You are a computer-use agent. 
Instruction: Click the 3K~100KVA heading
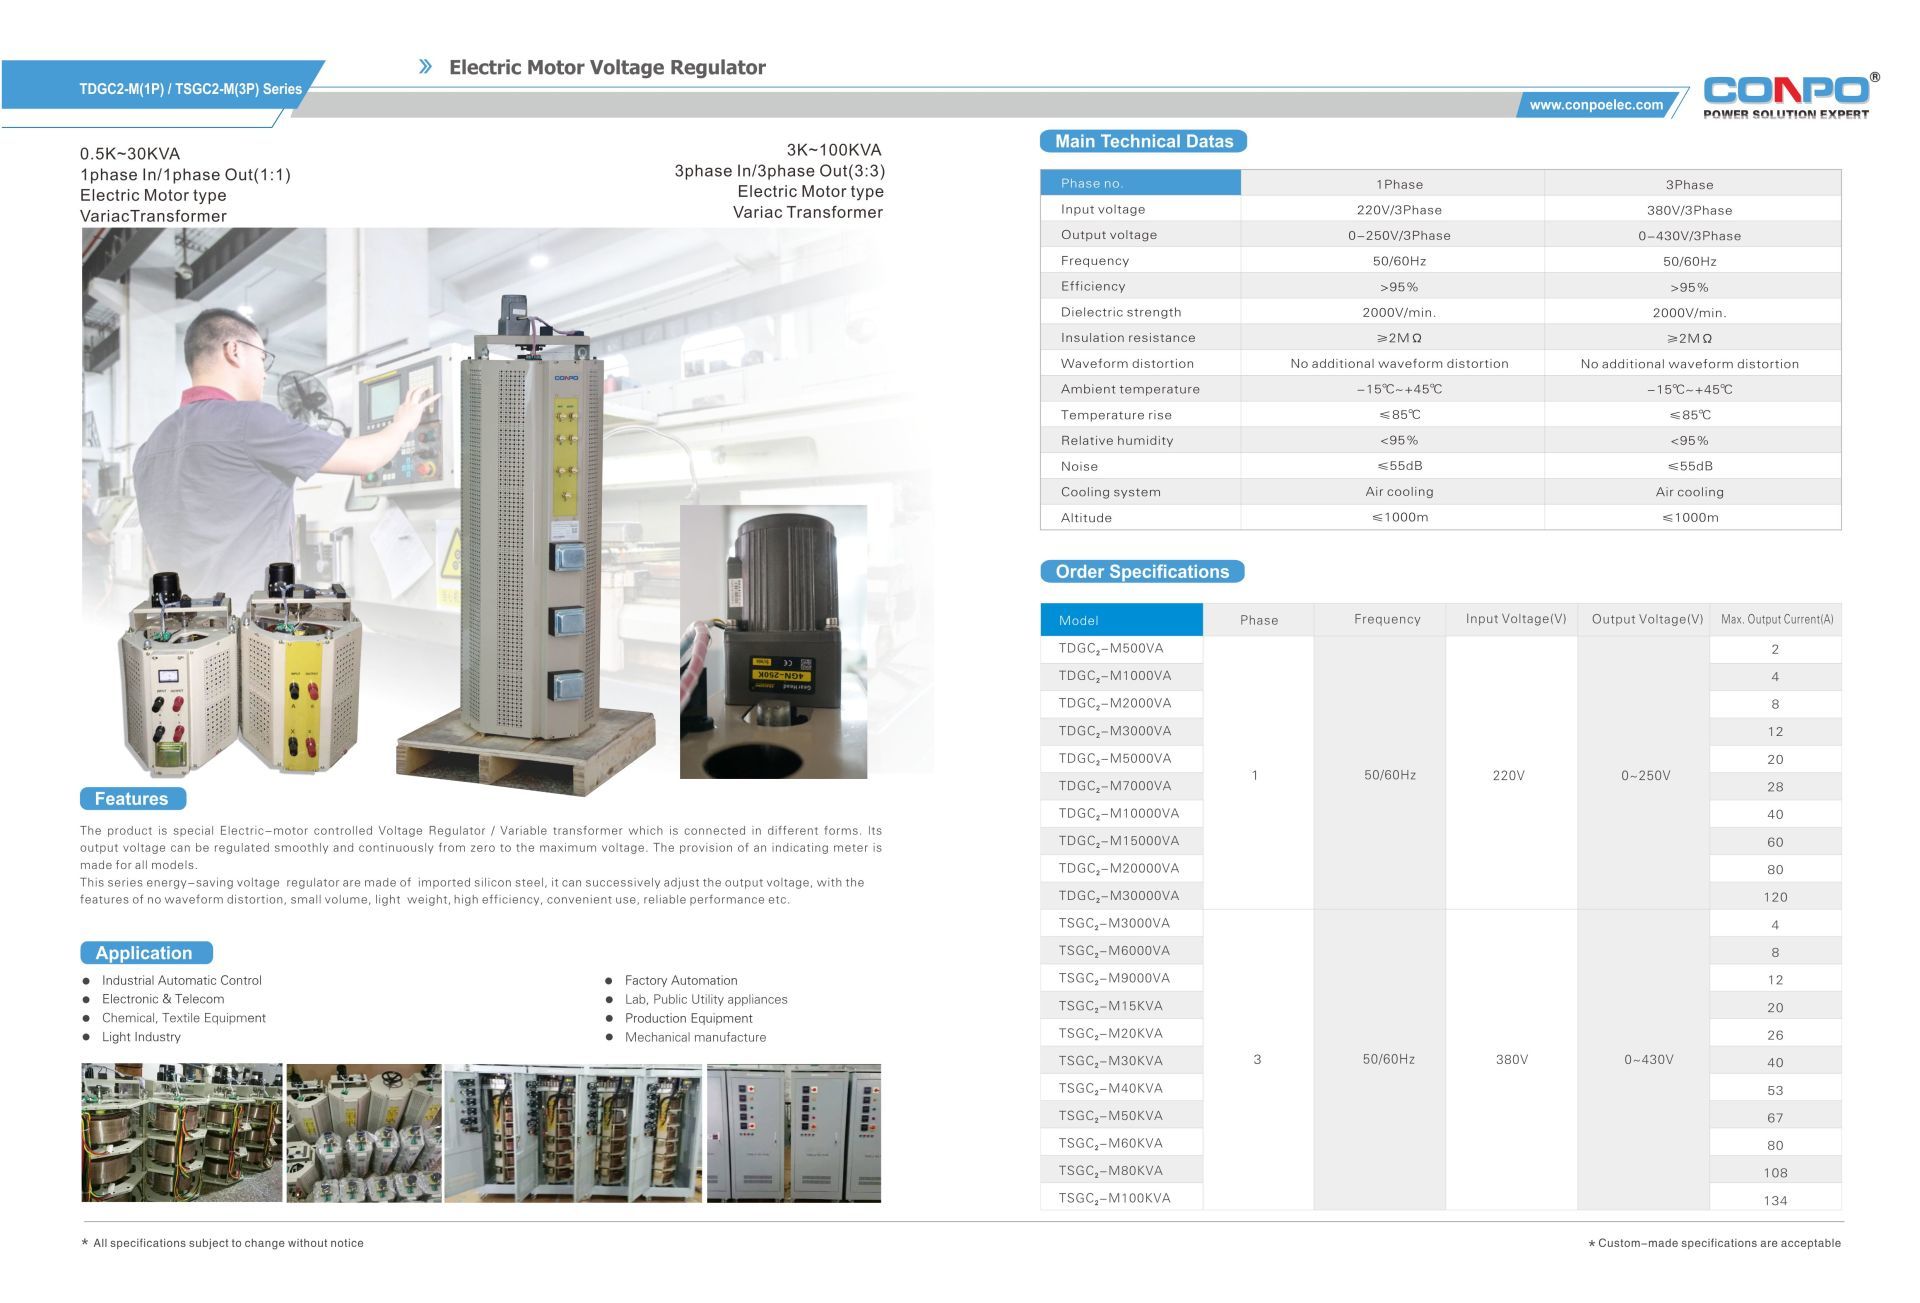point(834,150)
